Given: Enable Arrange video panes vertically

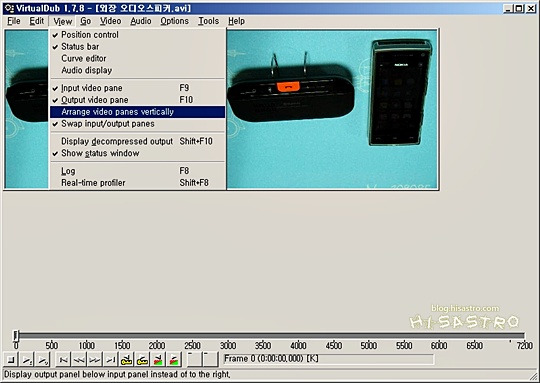Looking at the screenshot, I should tap(138, 112).
